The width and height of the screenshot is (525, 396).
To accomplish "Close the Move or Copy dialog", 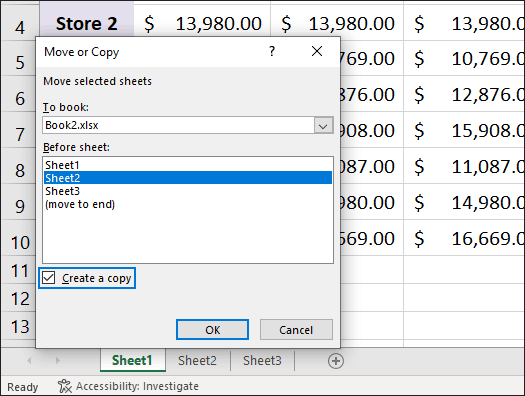I will [x=317, y=51].
